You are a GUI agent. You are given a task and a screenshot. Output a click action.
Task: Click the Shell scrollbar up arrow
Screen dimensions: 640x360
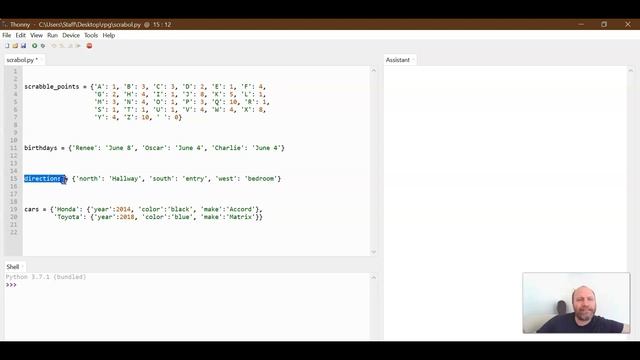[x=373, y=278]
